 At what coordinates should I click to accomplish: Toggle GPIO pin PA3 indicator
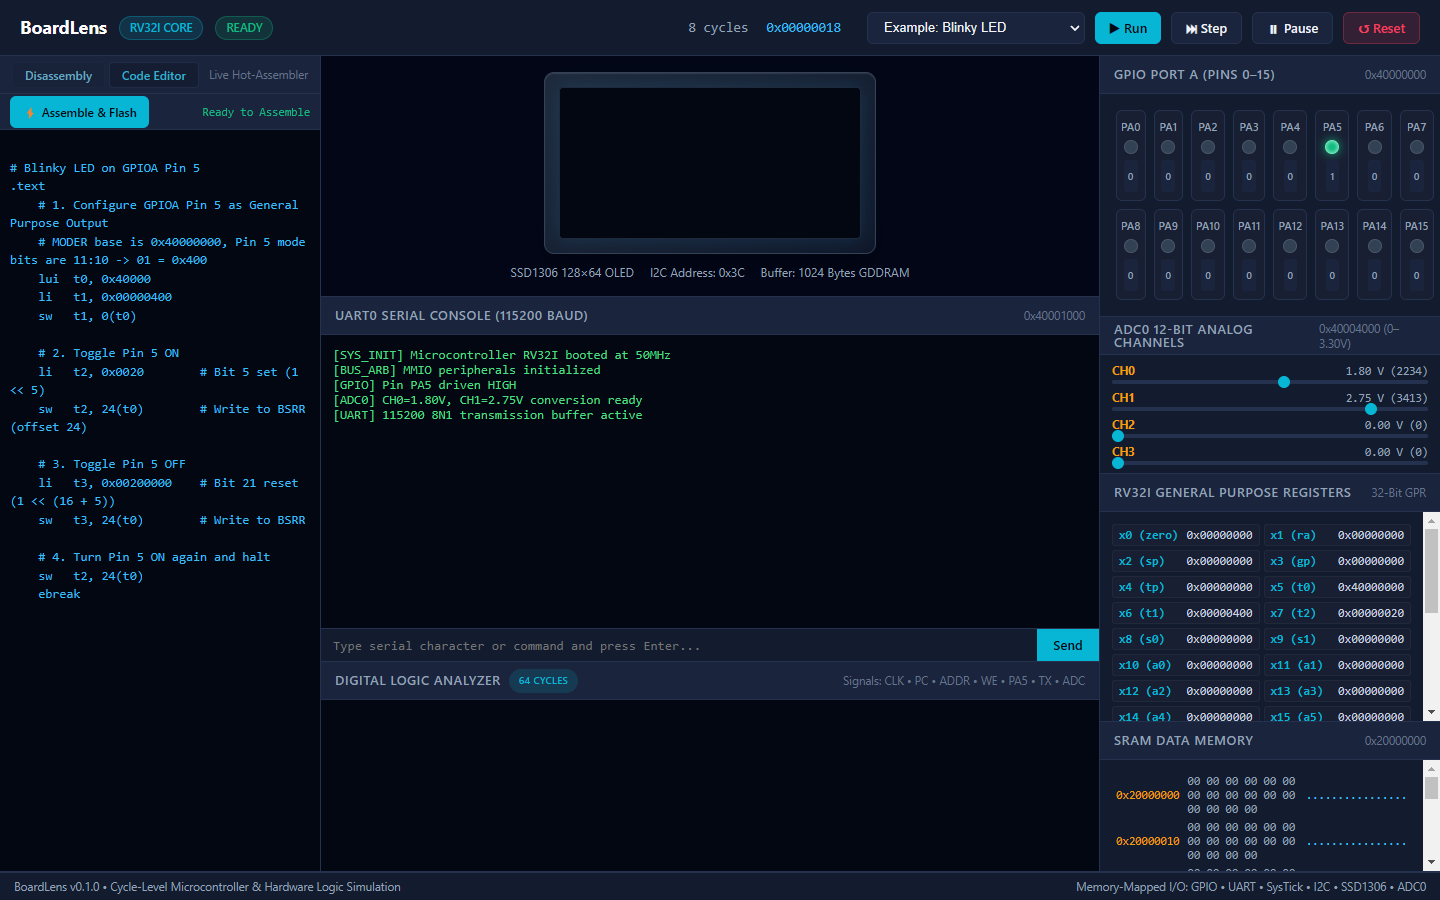1249,147
